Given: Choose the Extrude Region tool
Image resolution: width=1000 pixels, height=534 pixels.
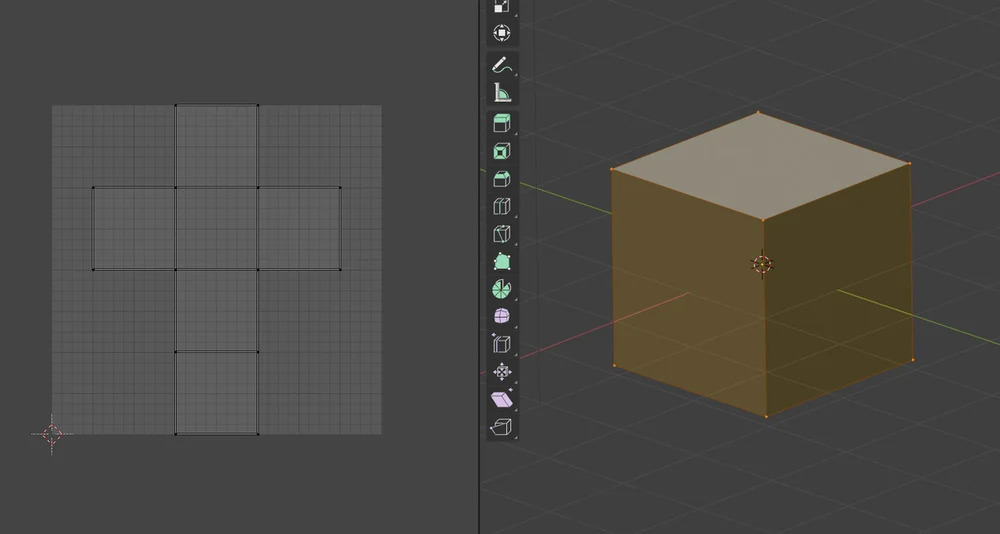Looking at the screenshot, I should point(502,124).
